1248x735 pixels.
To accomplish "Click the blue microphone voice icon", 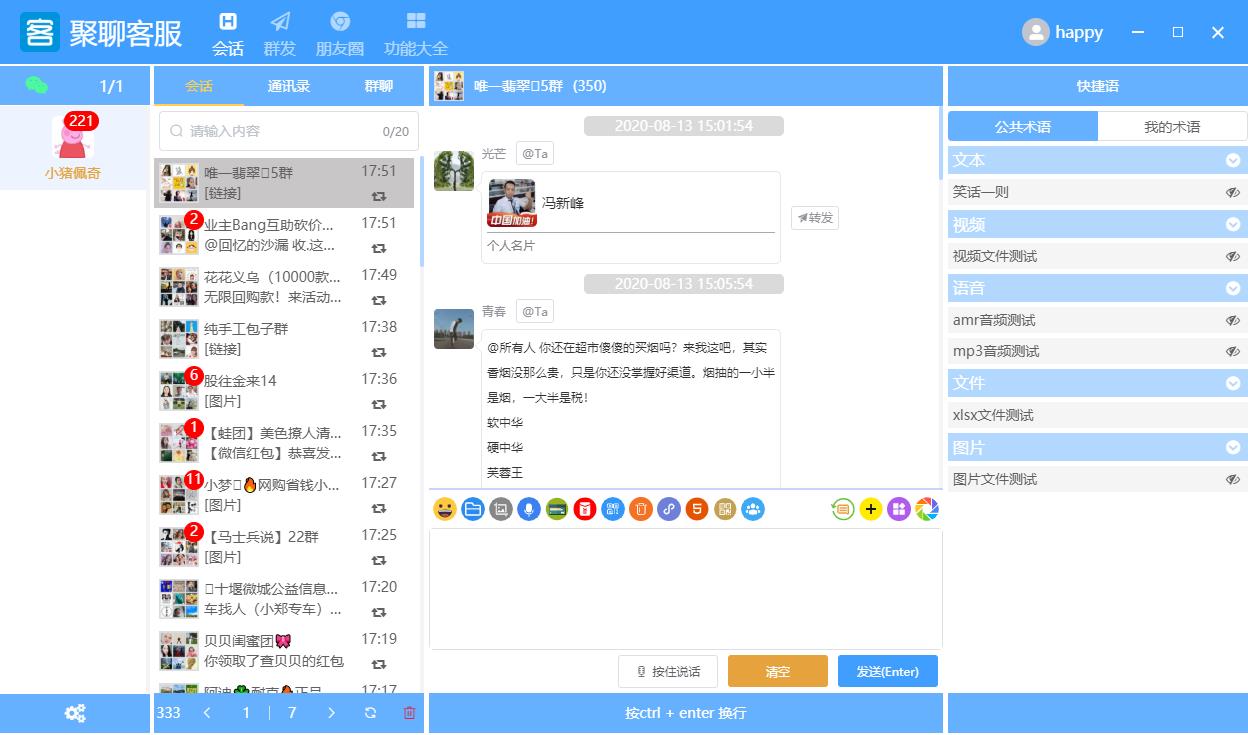I will point(529,509).
